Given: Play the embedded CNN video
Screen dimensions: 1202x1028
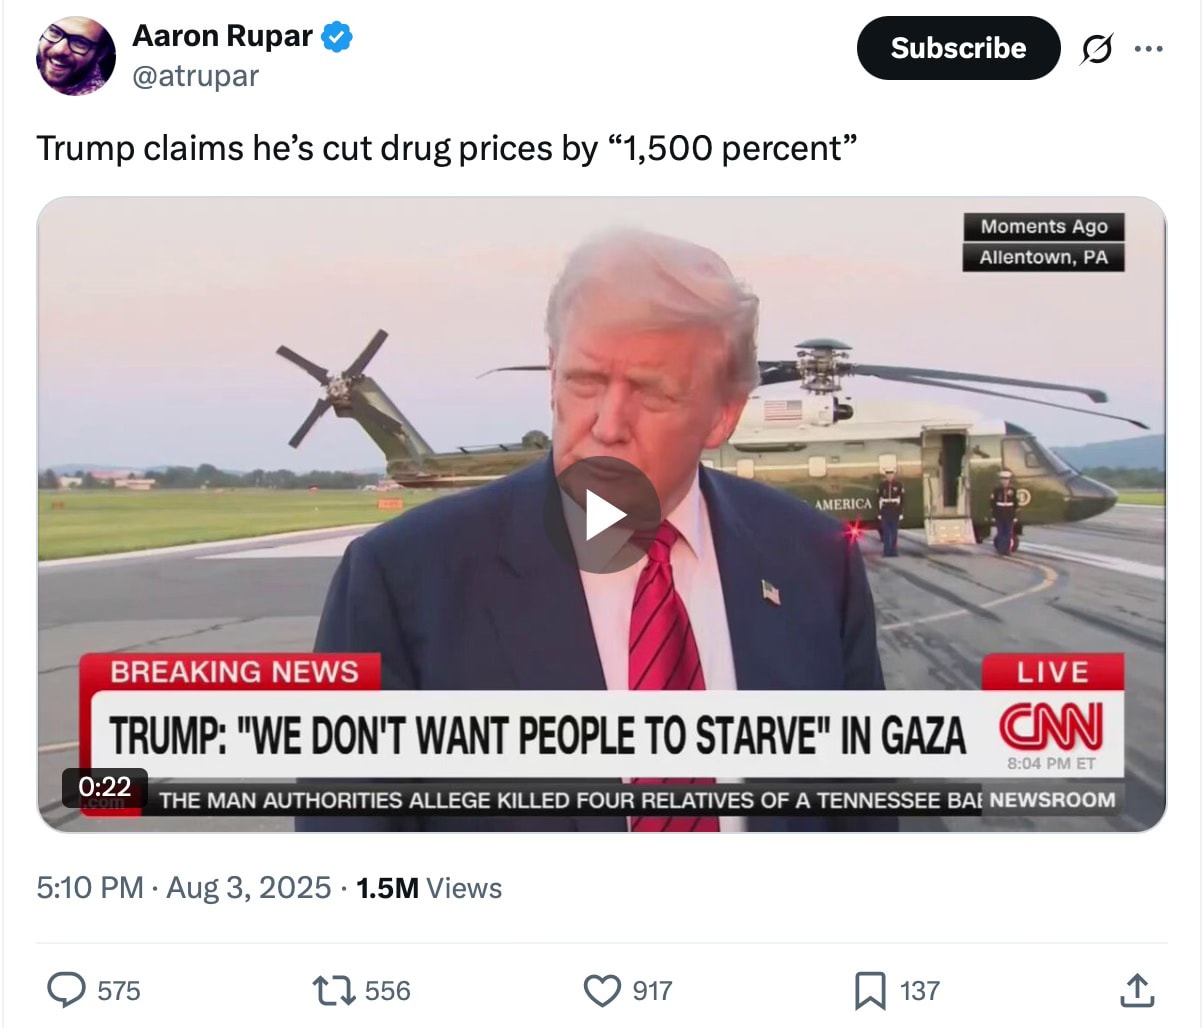Looking at the screenshot, I should [x=602, y=515].
